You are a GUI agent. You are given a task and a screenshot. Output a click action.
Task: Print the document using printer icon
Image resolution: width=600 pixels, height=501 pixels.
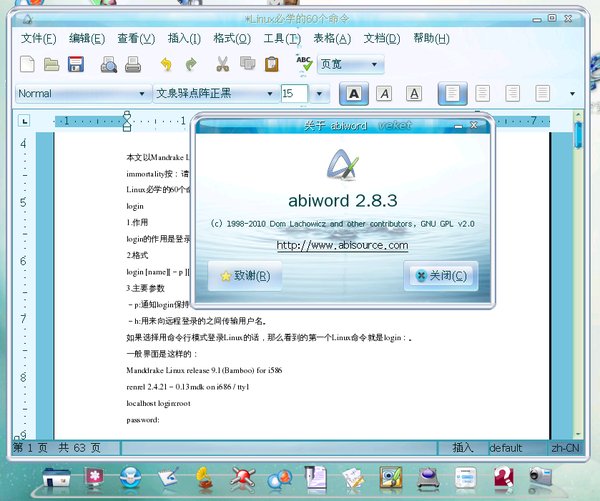pos(133,64)
